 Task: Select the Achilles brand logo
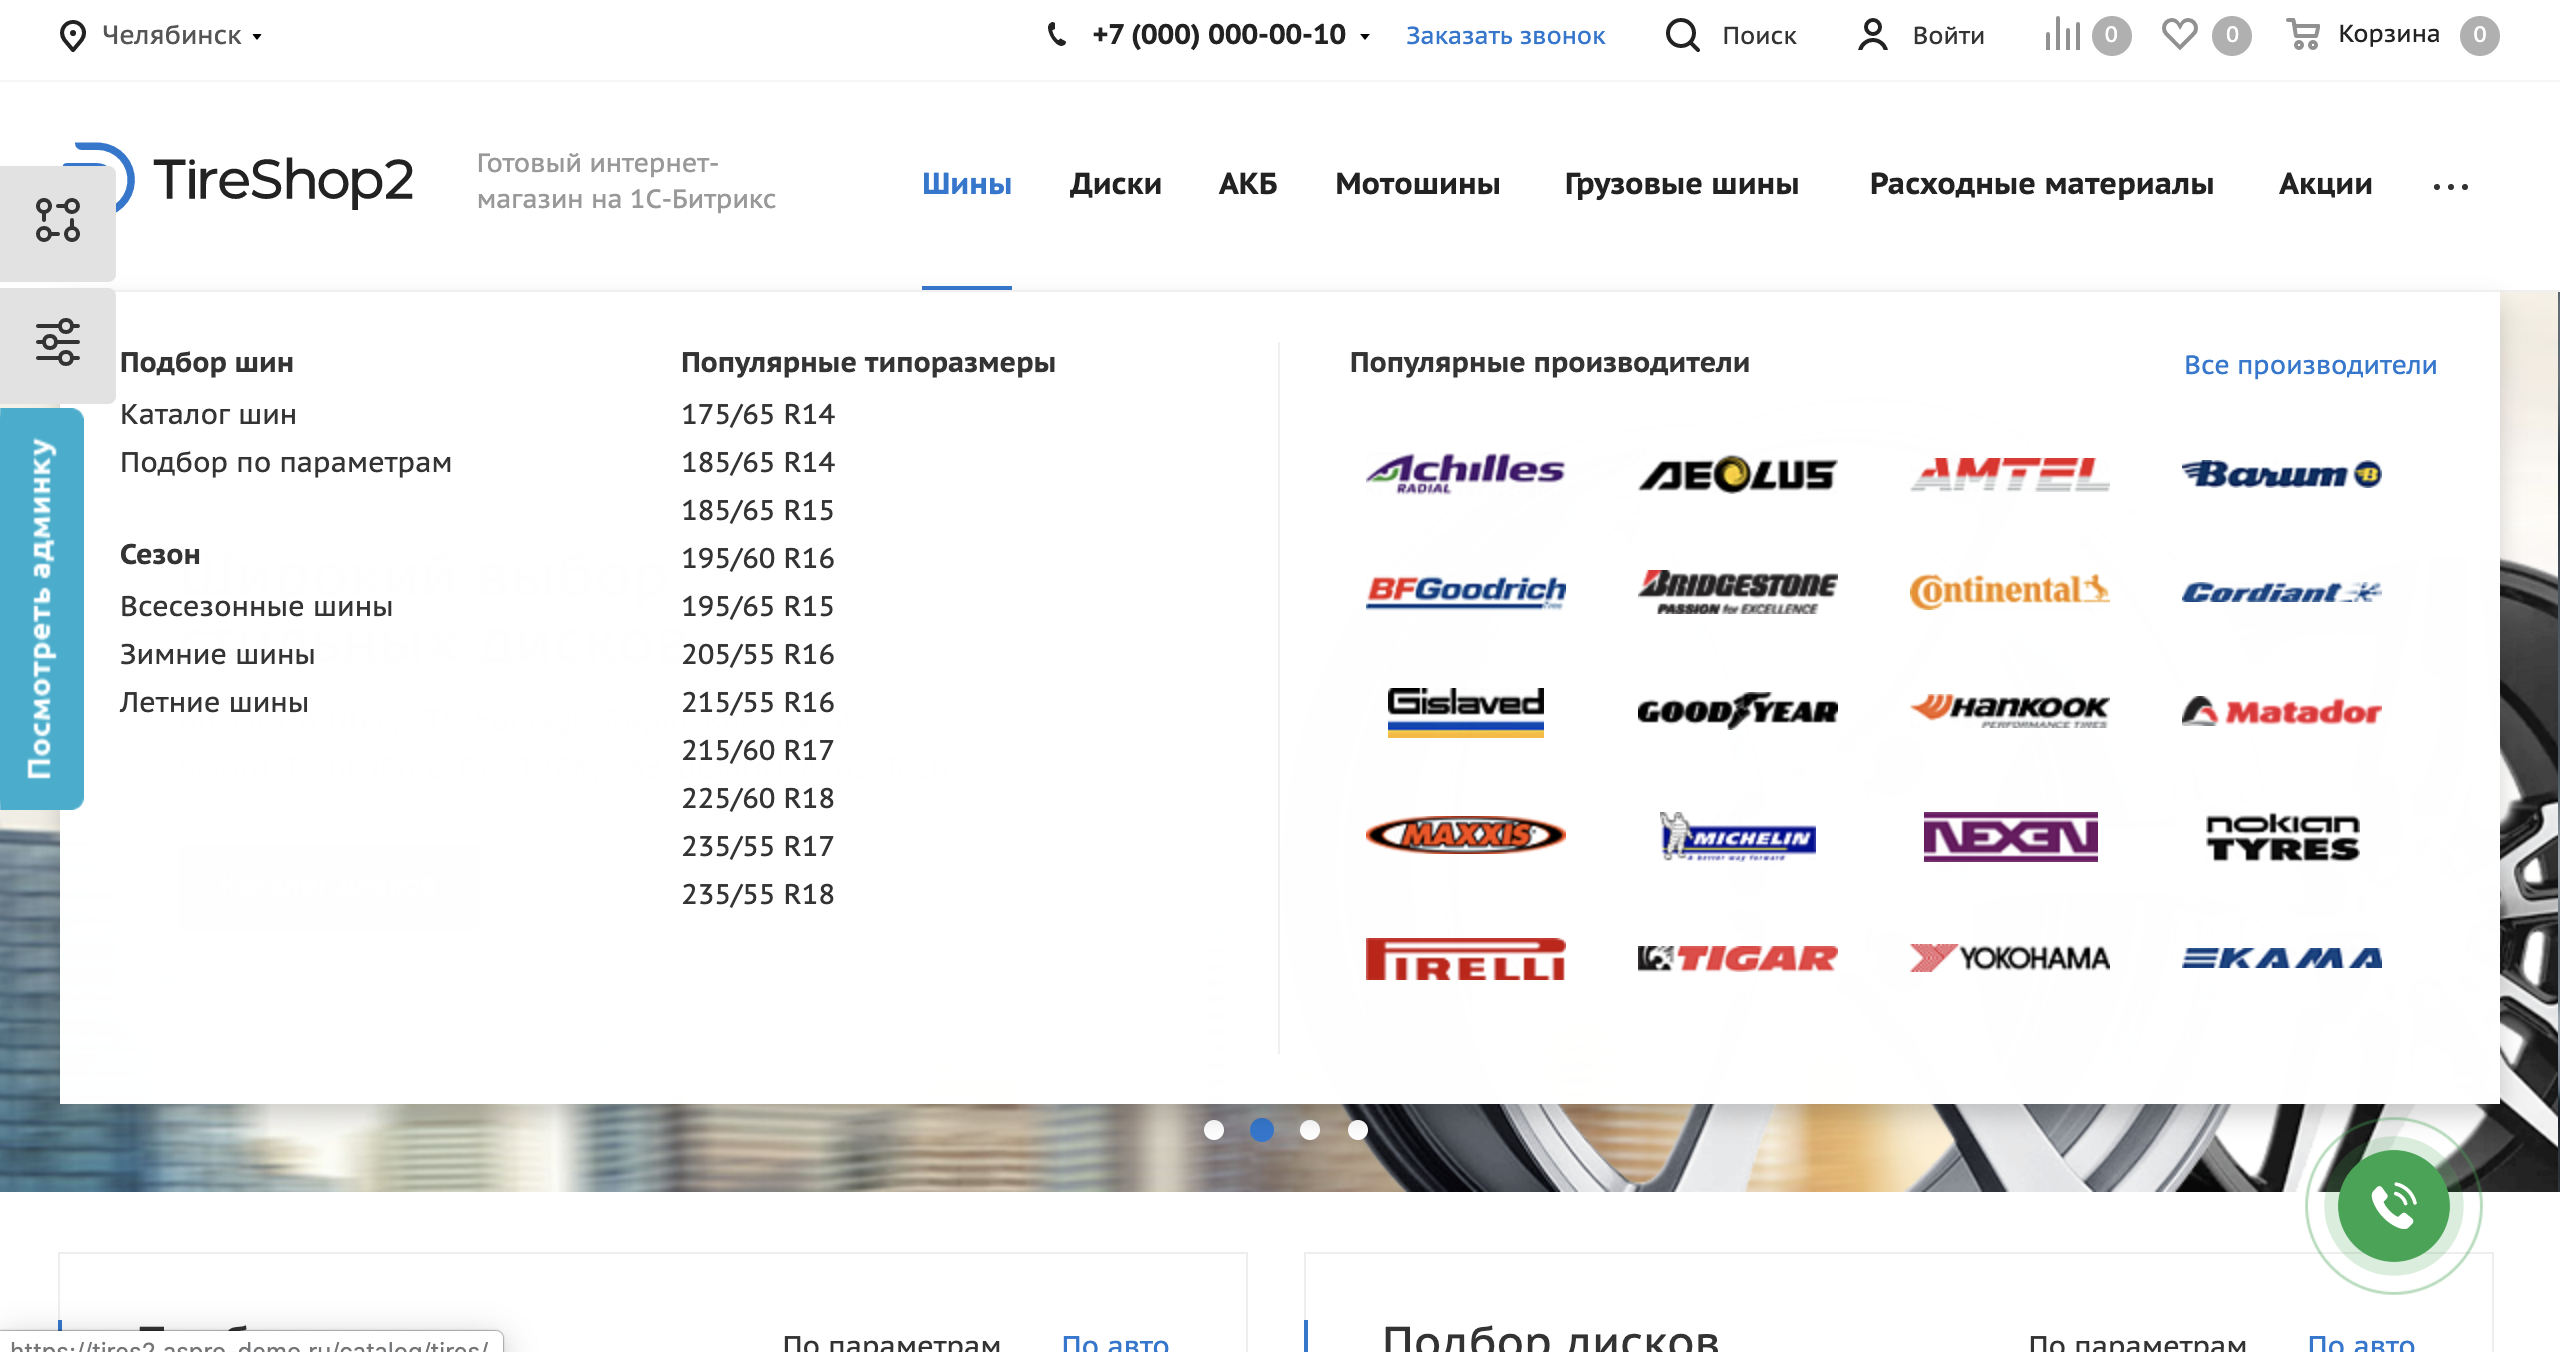(1465, 473)
